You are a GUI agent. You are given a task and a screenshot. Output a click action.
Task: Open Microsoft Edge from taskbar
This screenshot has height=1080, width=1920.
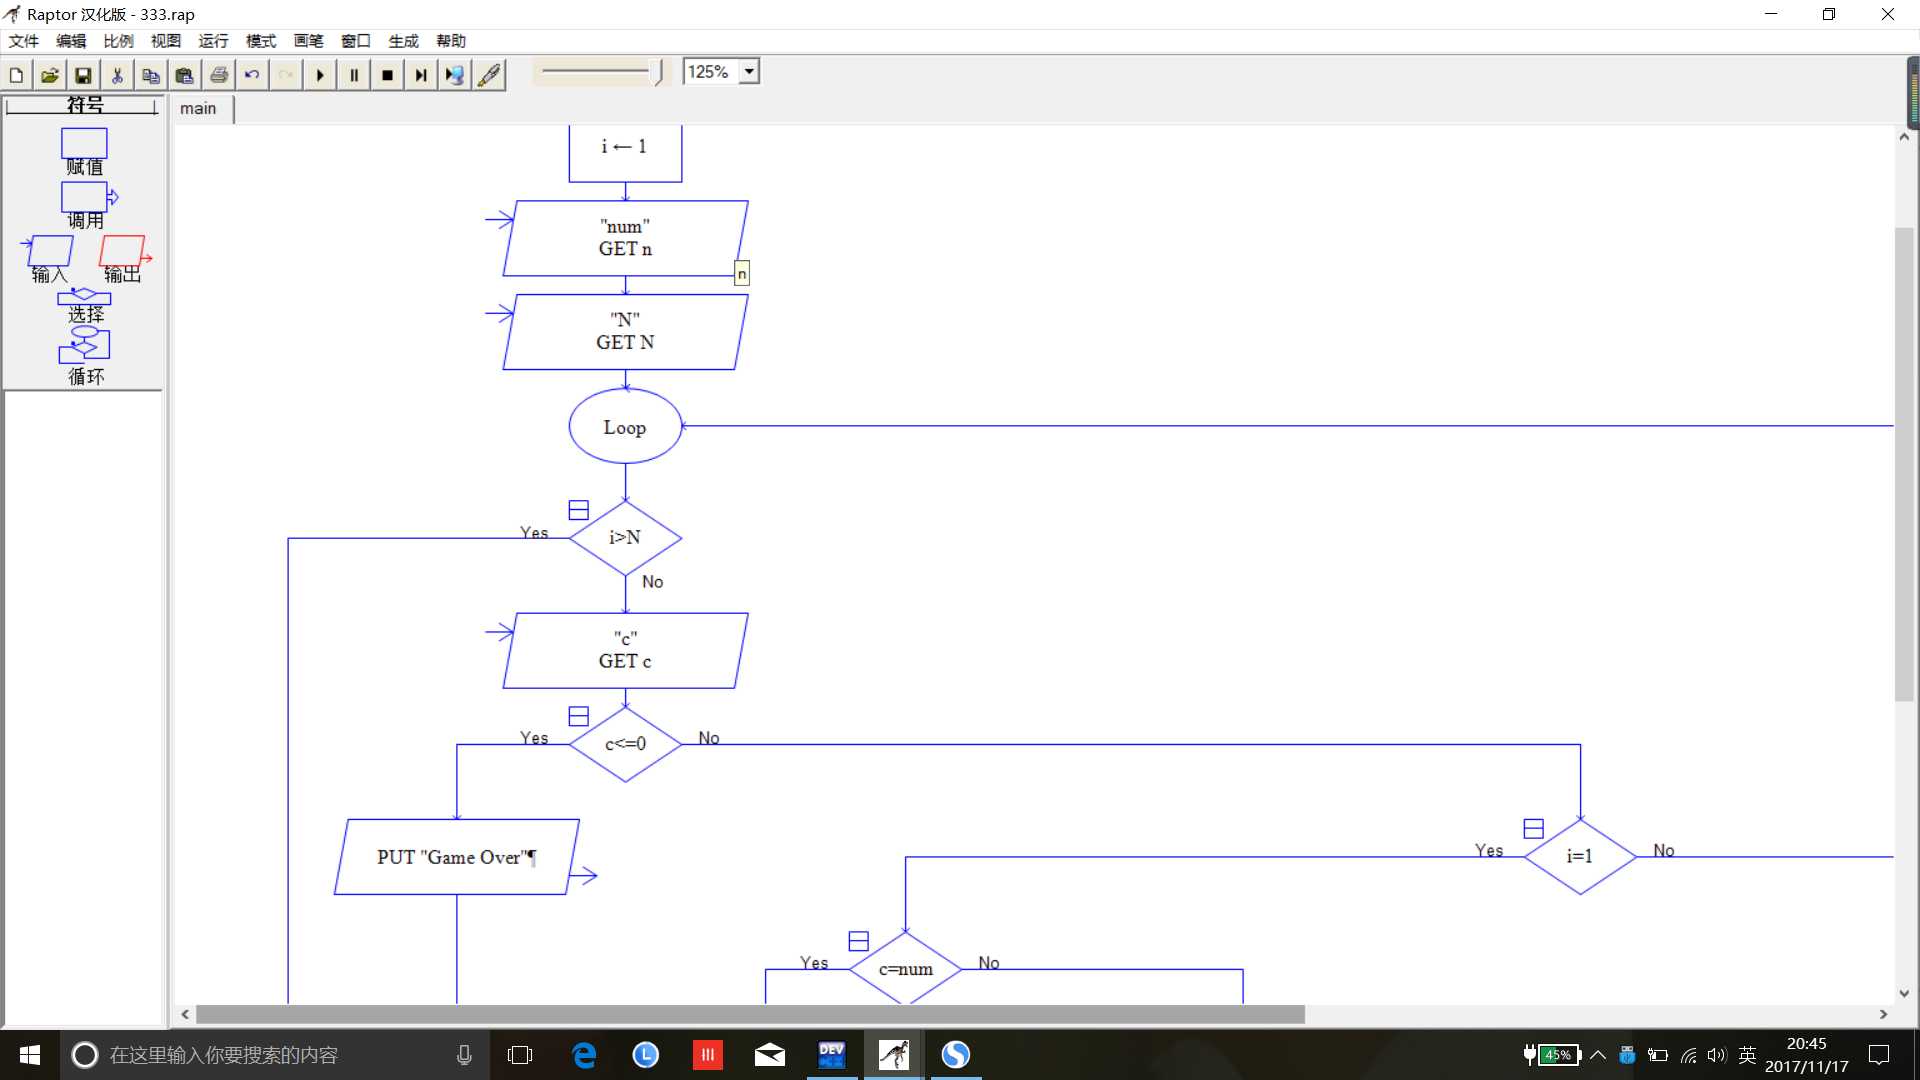pos(584,1055)
